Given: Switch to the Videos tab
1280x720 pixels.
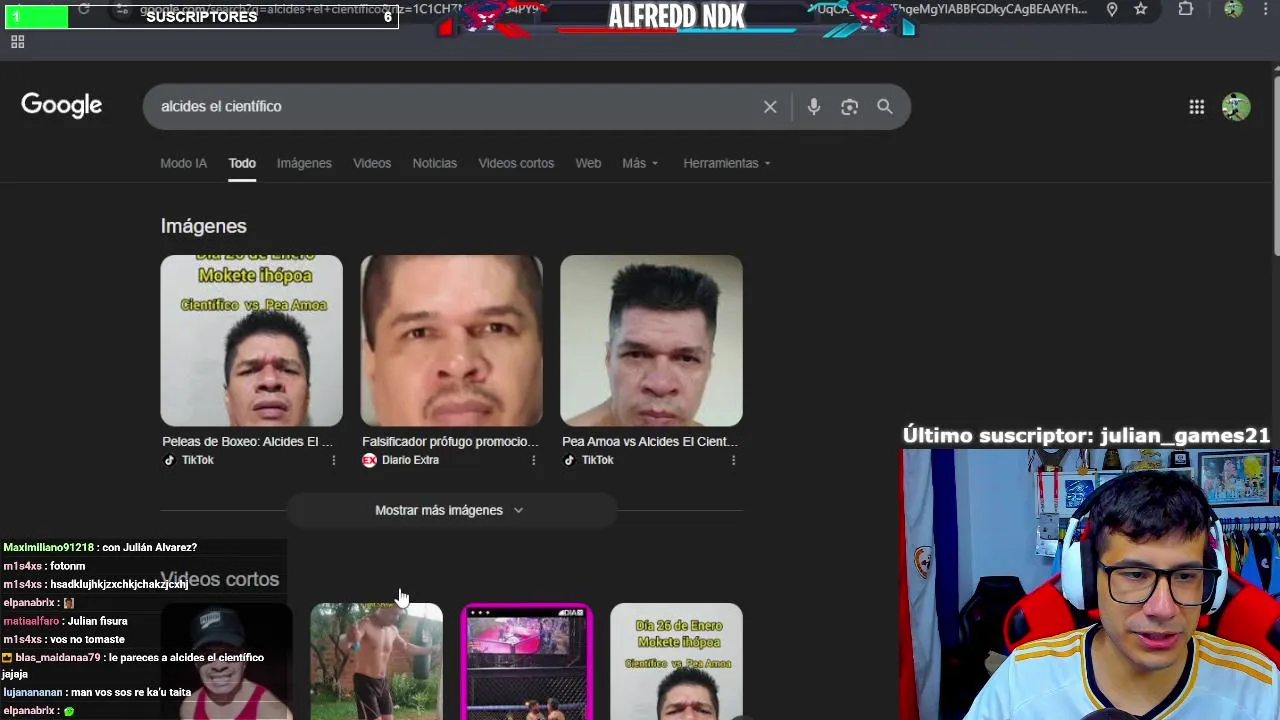Looking at the screenshot, I should click(372, 163).
